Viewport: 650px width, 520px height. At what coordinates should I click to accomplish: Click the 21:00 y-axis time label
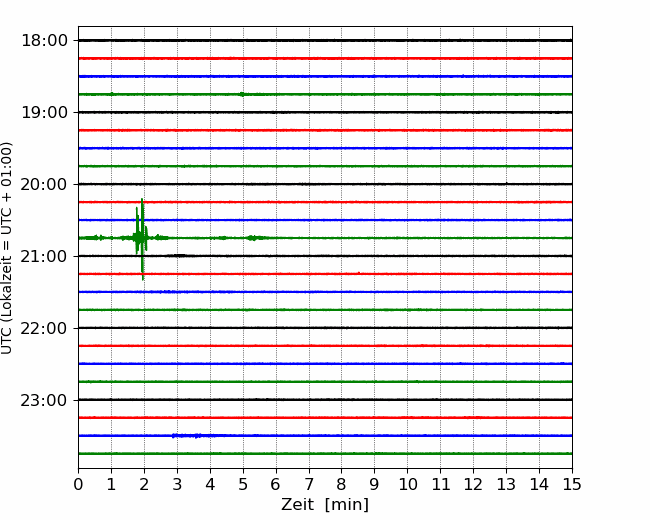pos(44,257)
